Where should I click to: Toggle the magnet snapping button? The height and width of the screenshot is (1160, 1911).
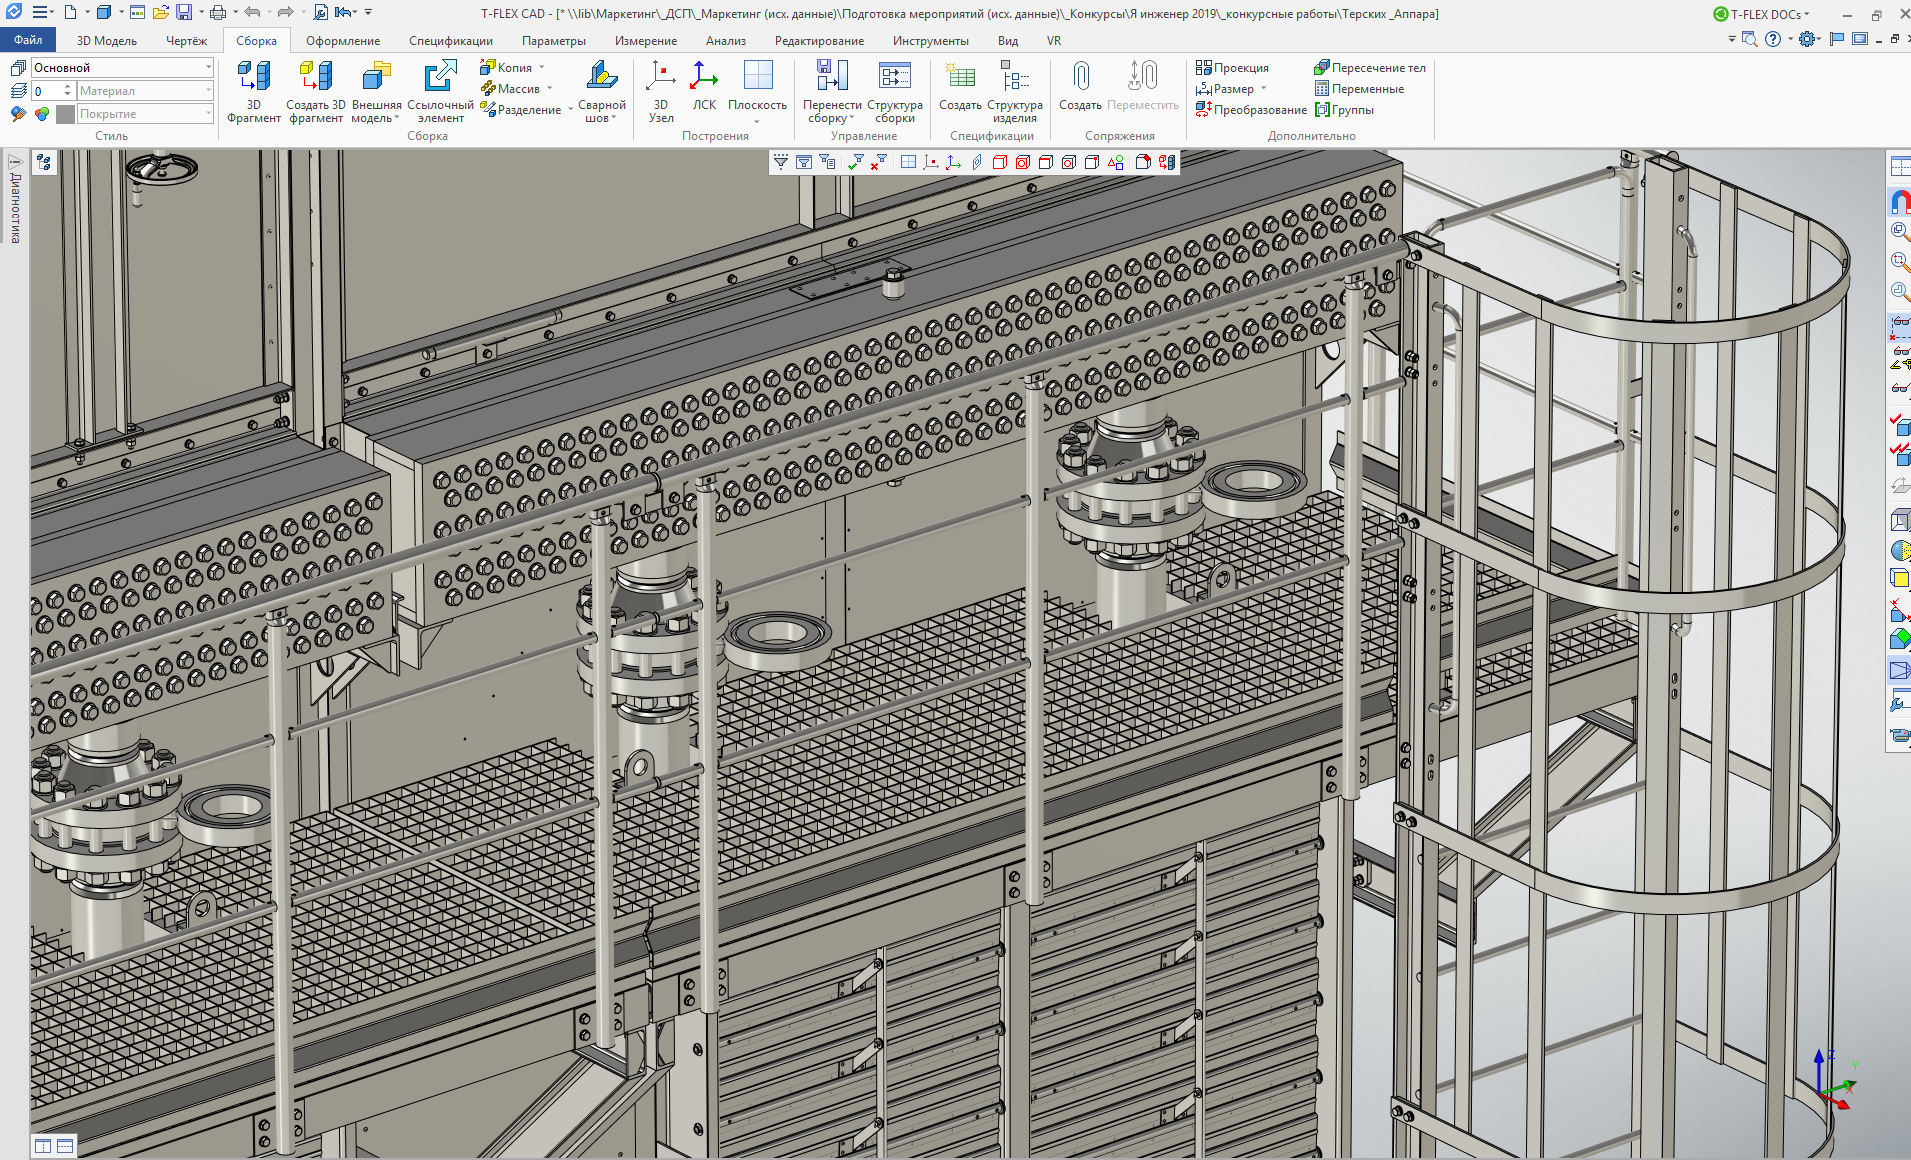(1899, 202)
